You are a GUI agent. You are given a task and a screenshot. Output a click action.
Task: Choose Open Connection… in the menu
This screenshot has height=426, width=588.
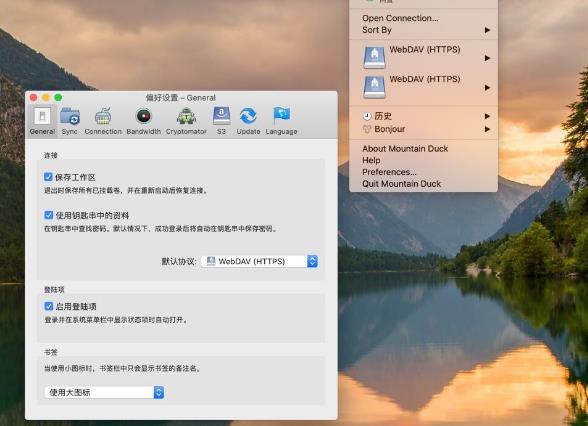[x=400, y=18]
